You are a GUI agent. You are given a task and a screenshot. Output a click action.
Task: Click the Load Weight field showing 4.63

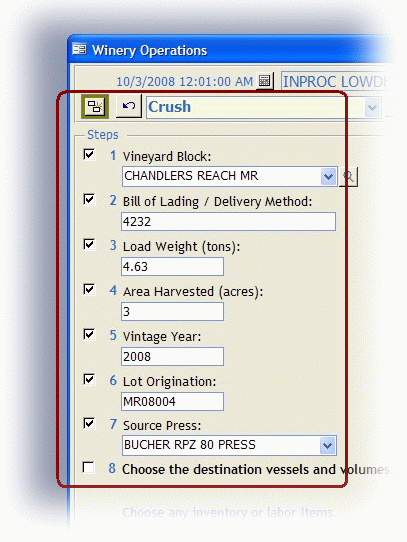point(172,267)
